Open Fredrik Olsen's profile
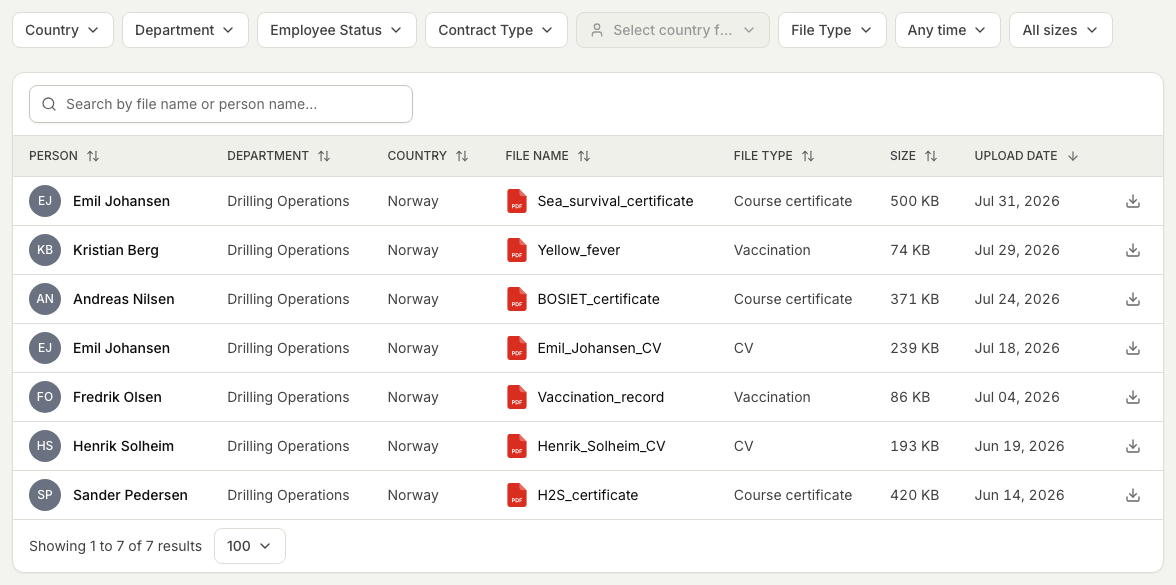Screen dimensions: 1176x585 point(117,397)
